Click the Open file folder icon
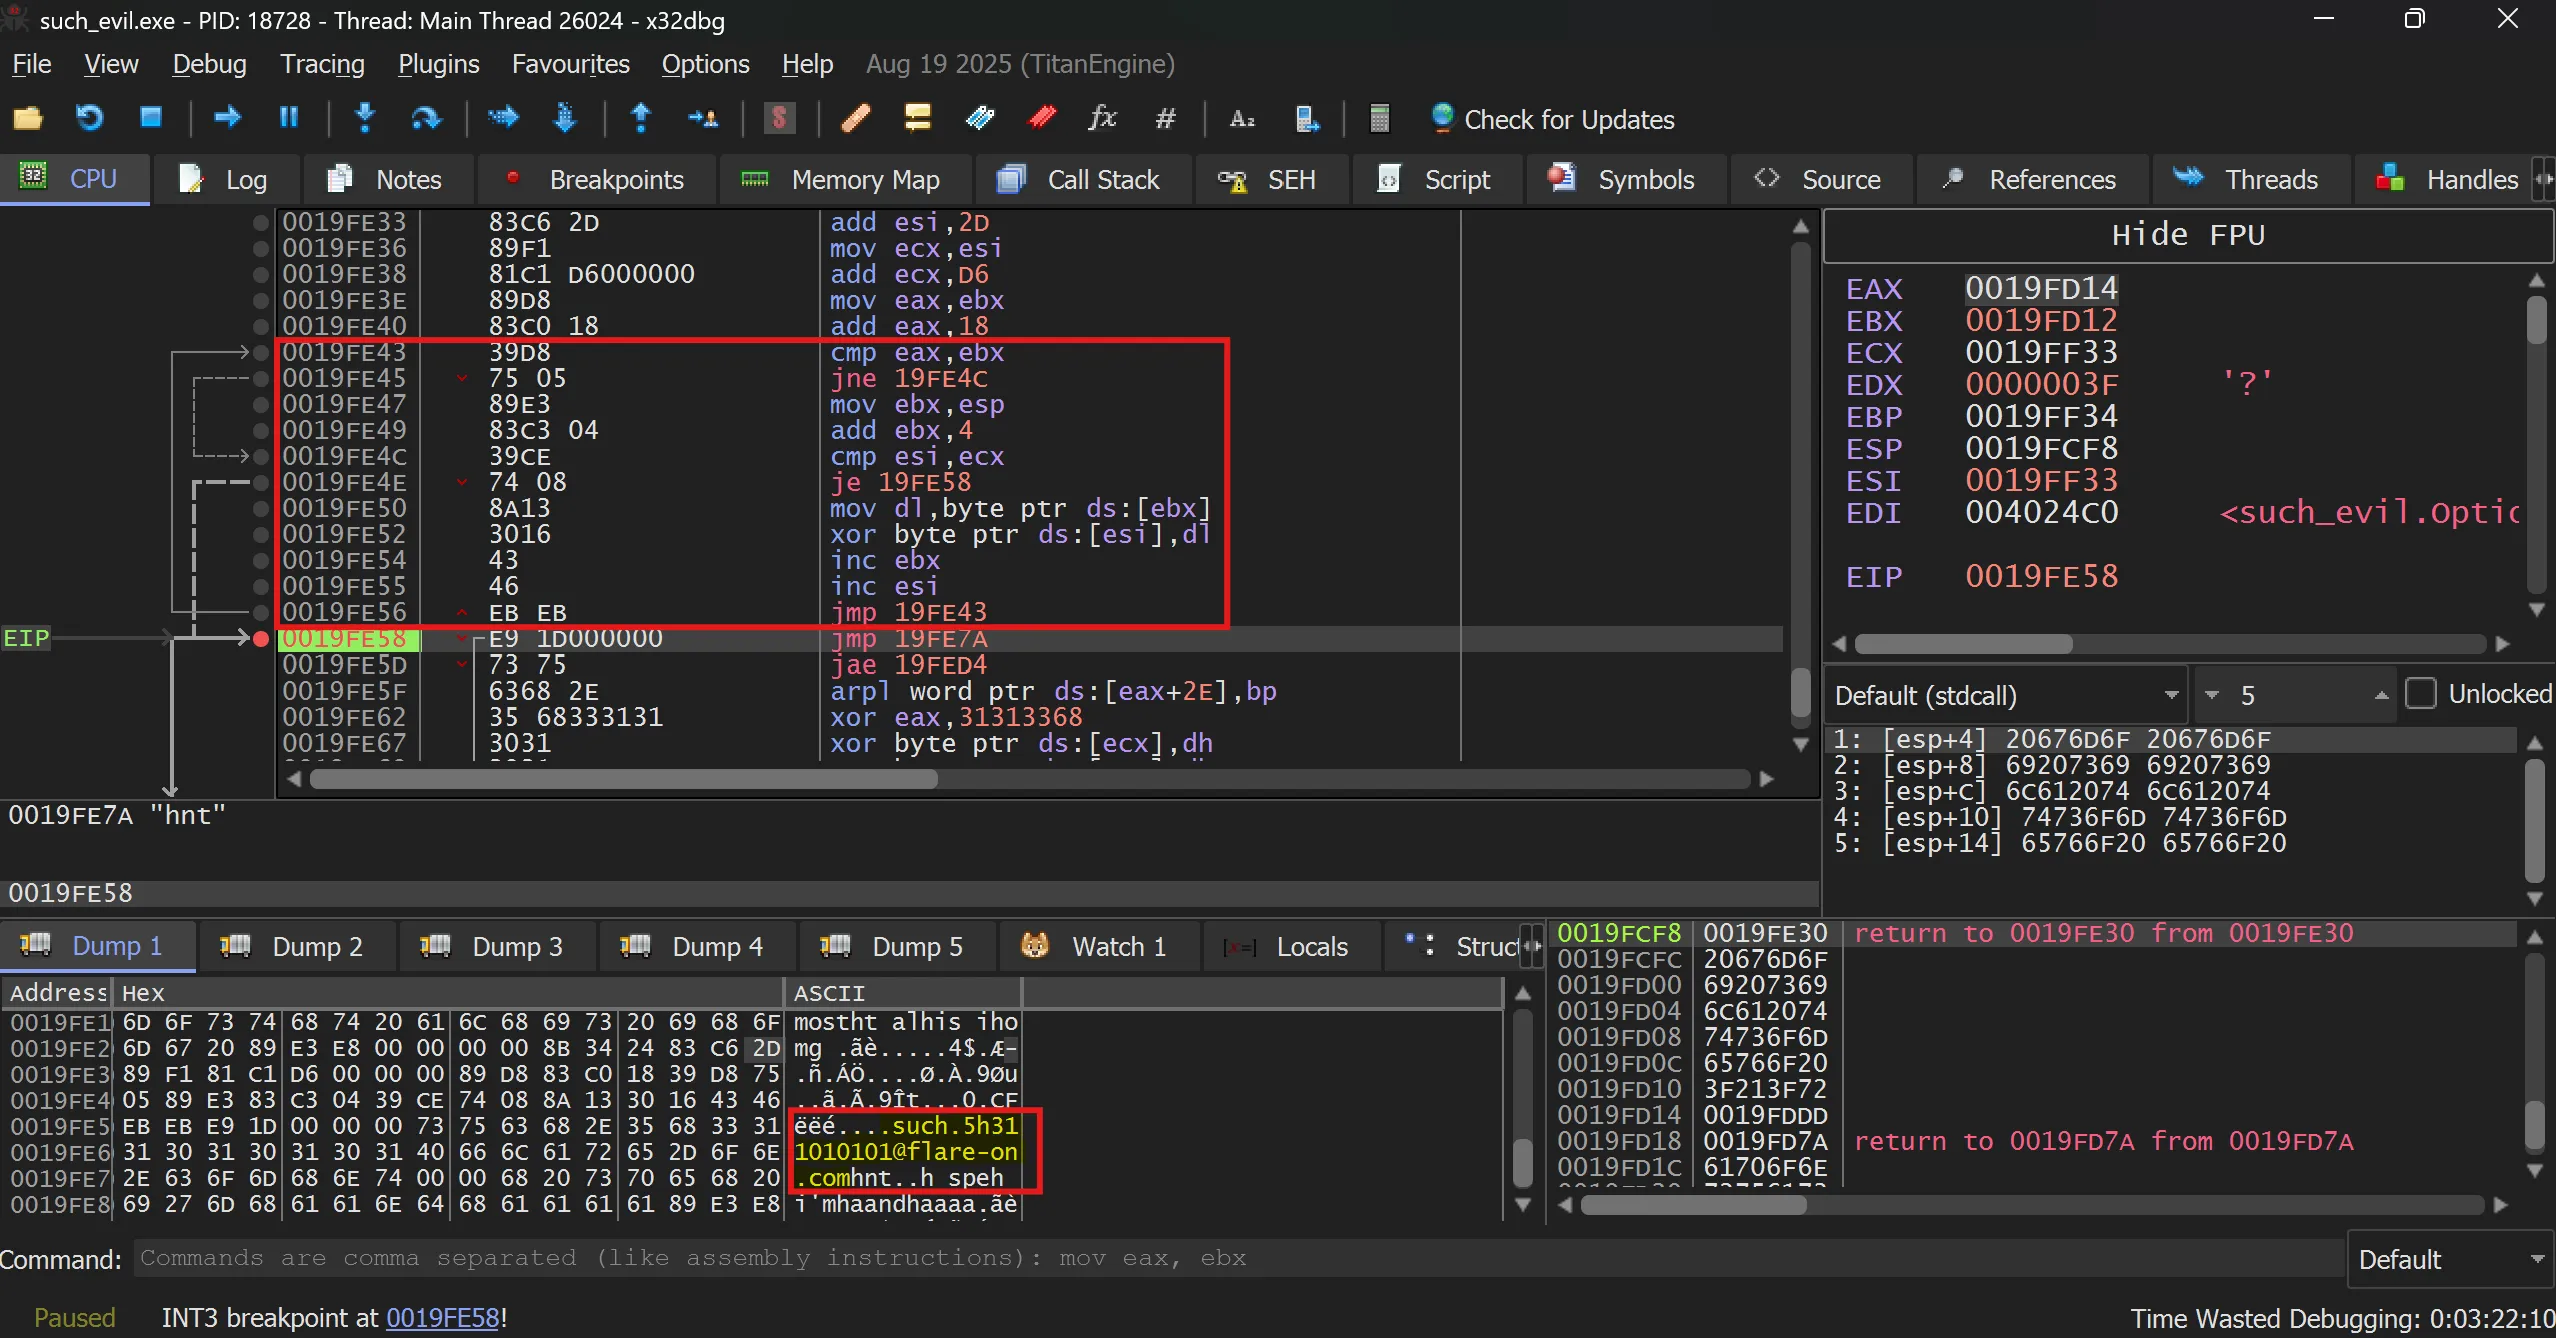 (x=27, y=119)
